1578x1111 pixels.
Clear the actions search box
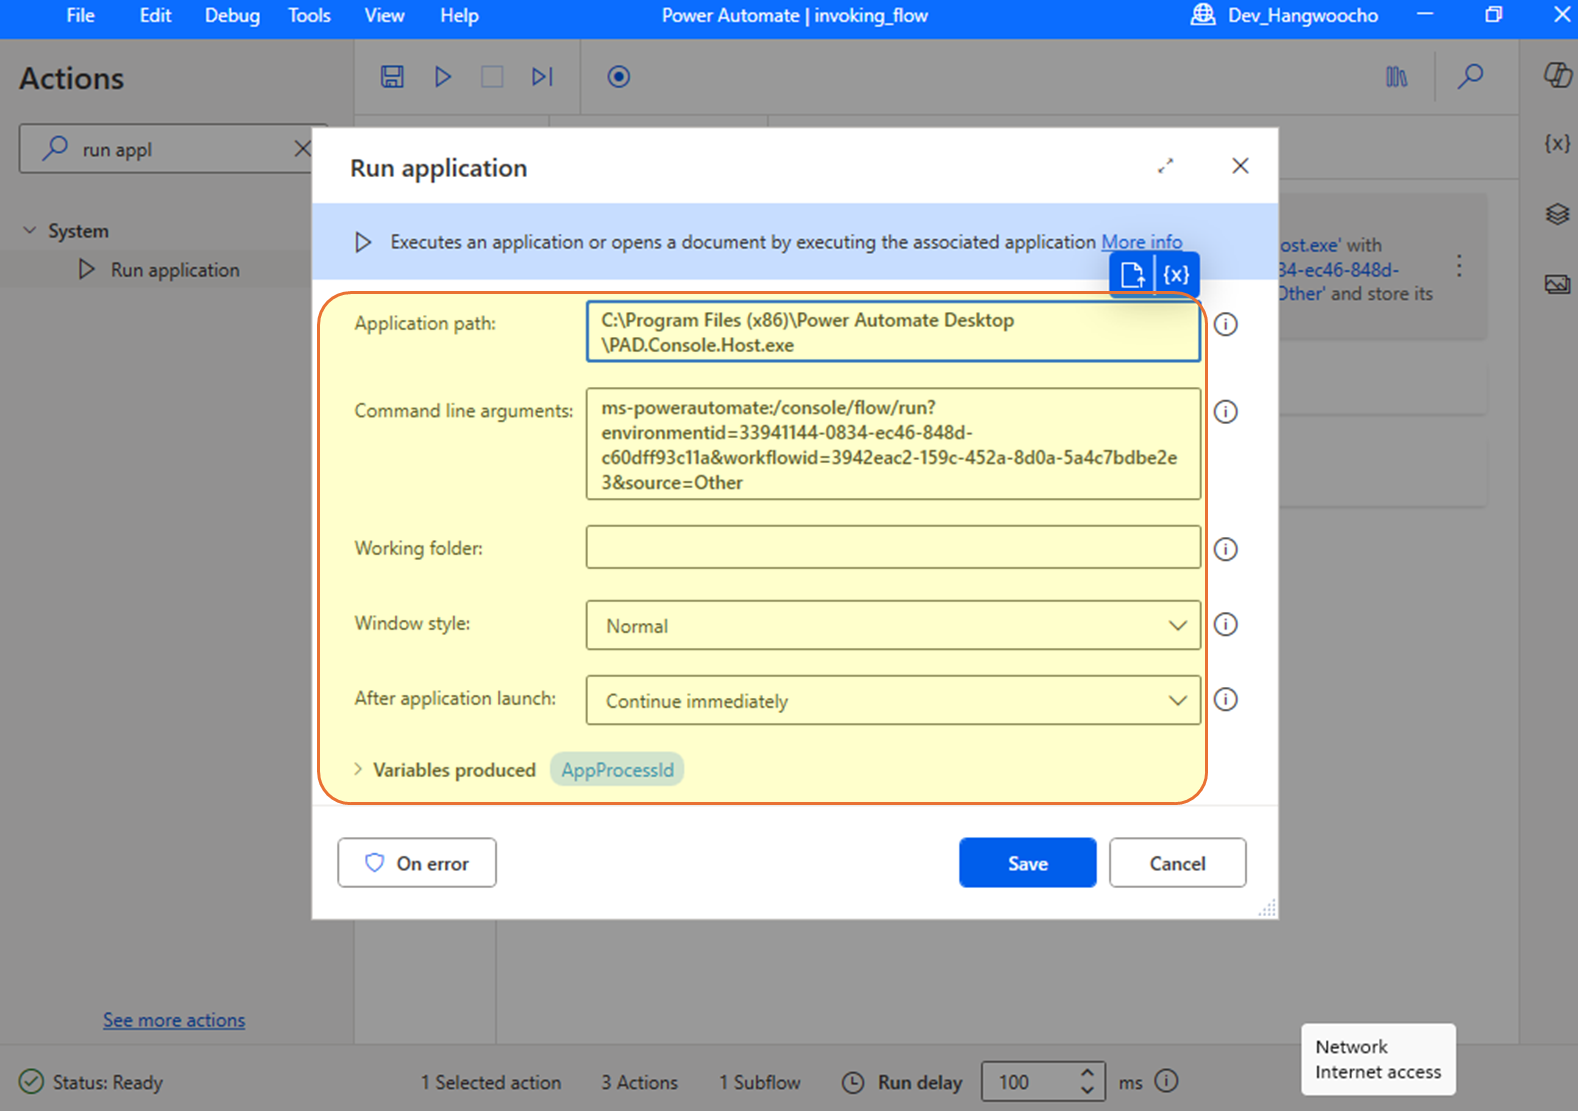(302, 149)
